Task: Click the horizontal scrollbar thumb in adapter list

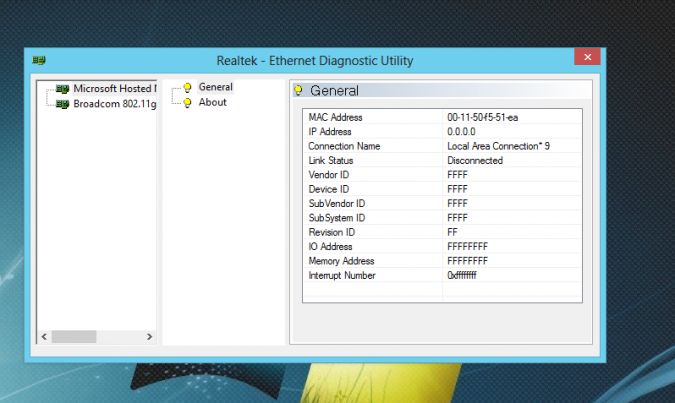Action: (74, 336)
